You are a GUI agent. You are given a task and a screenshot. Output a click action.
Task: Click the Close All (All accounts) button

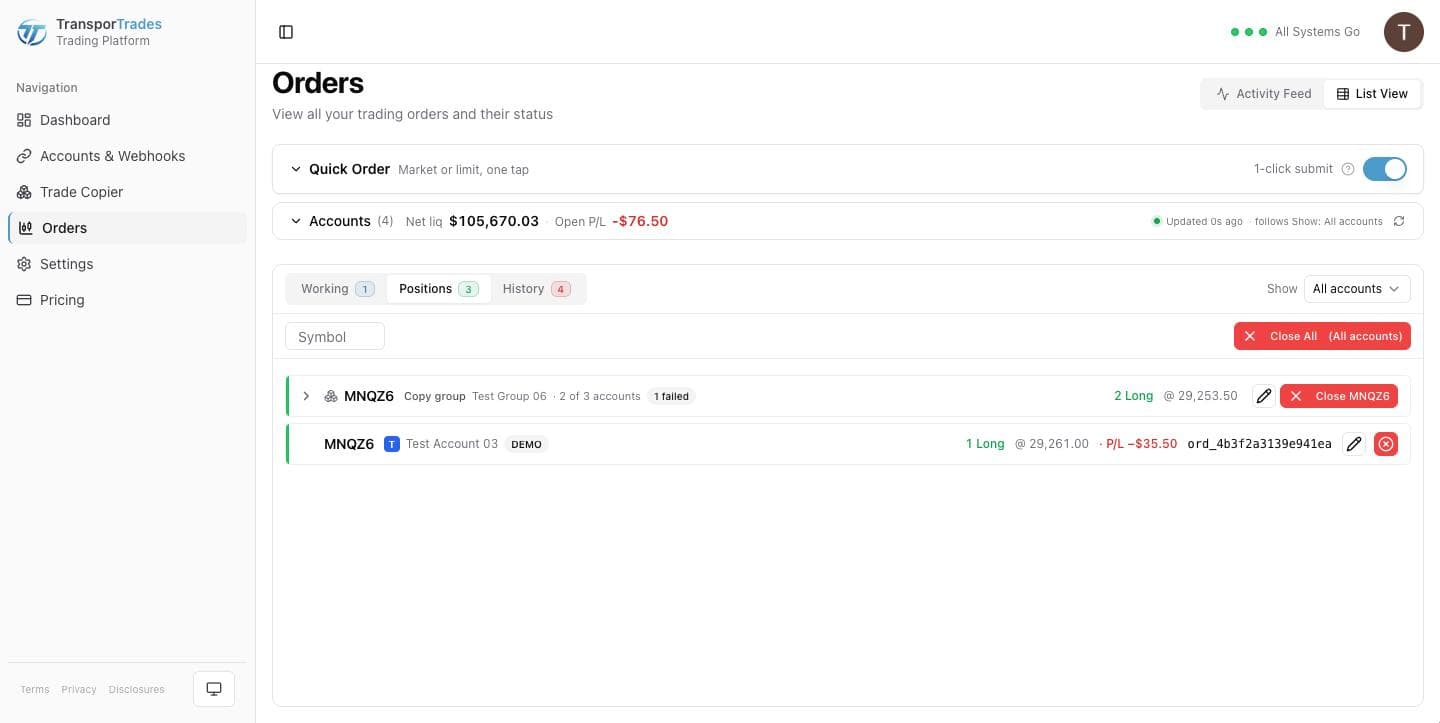1322,336
